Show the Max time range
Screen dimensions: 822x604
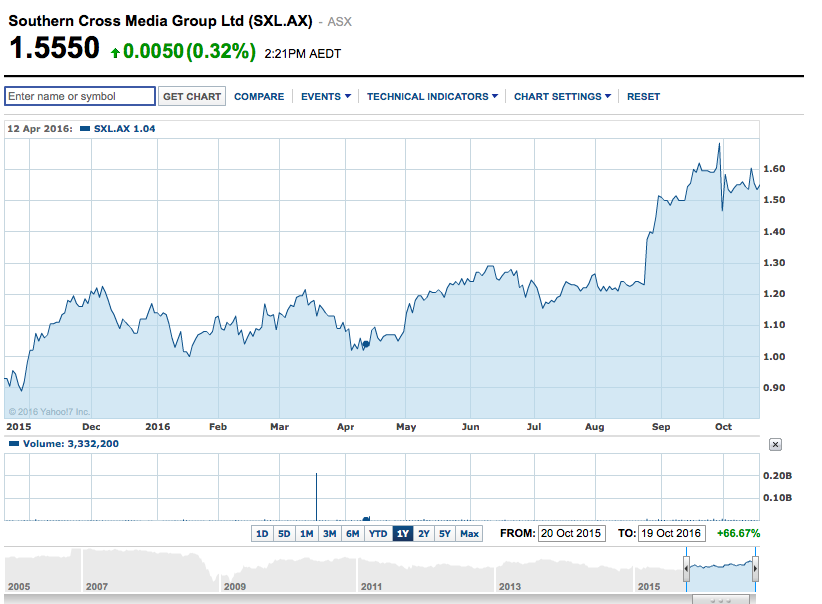[x=469, y=534]
